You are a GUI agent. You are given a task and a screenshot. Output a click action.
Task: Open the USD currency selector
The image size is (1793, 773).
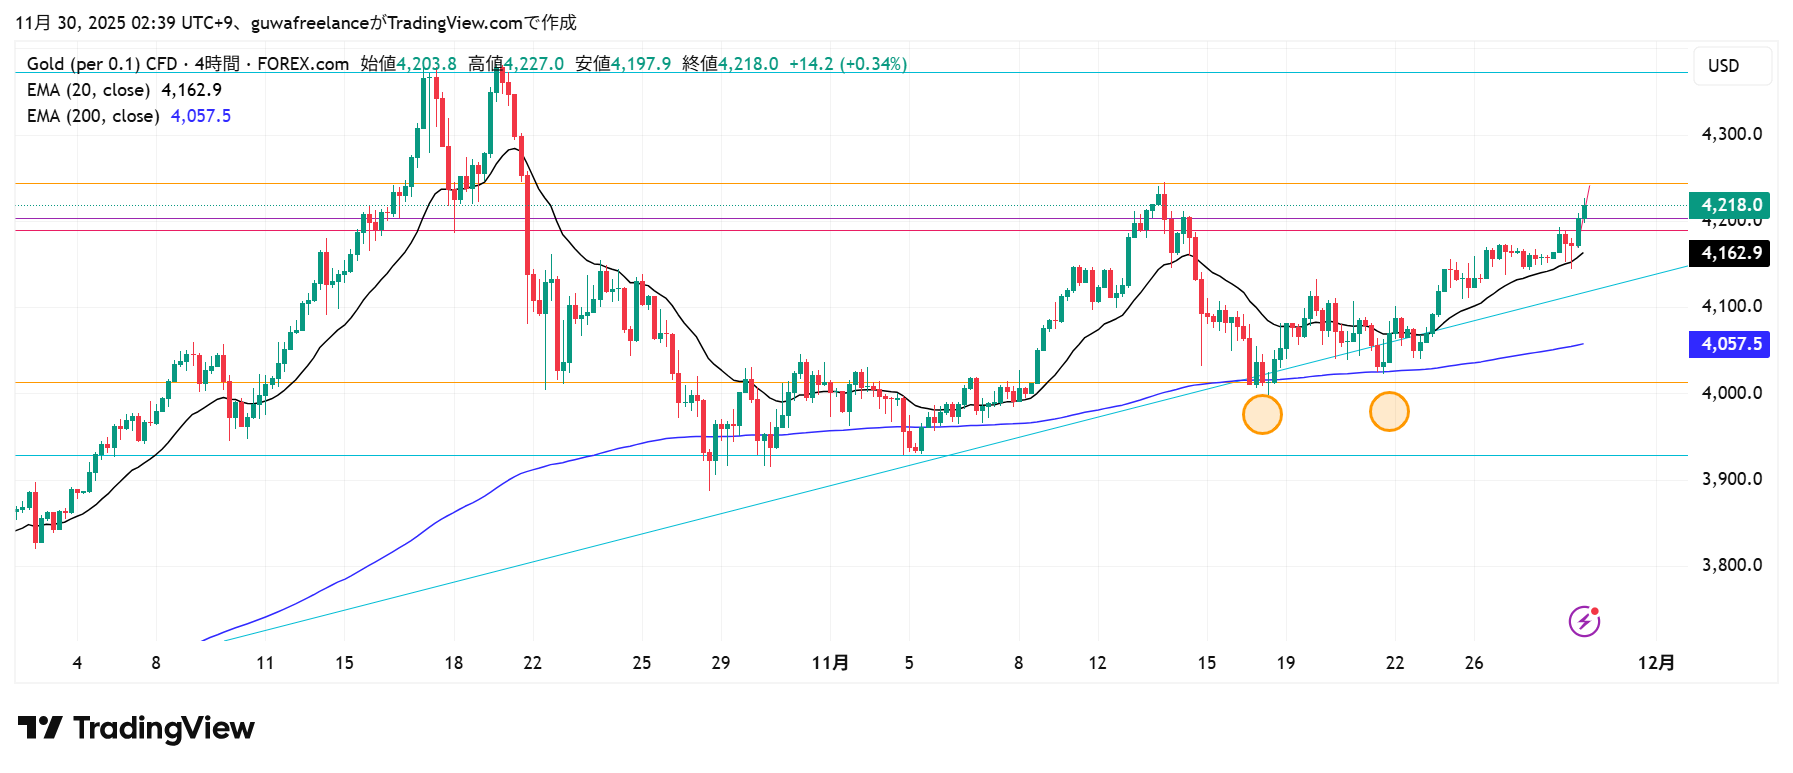(x=1723, y=66)
